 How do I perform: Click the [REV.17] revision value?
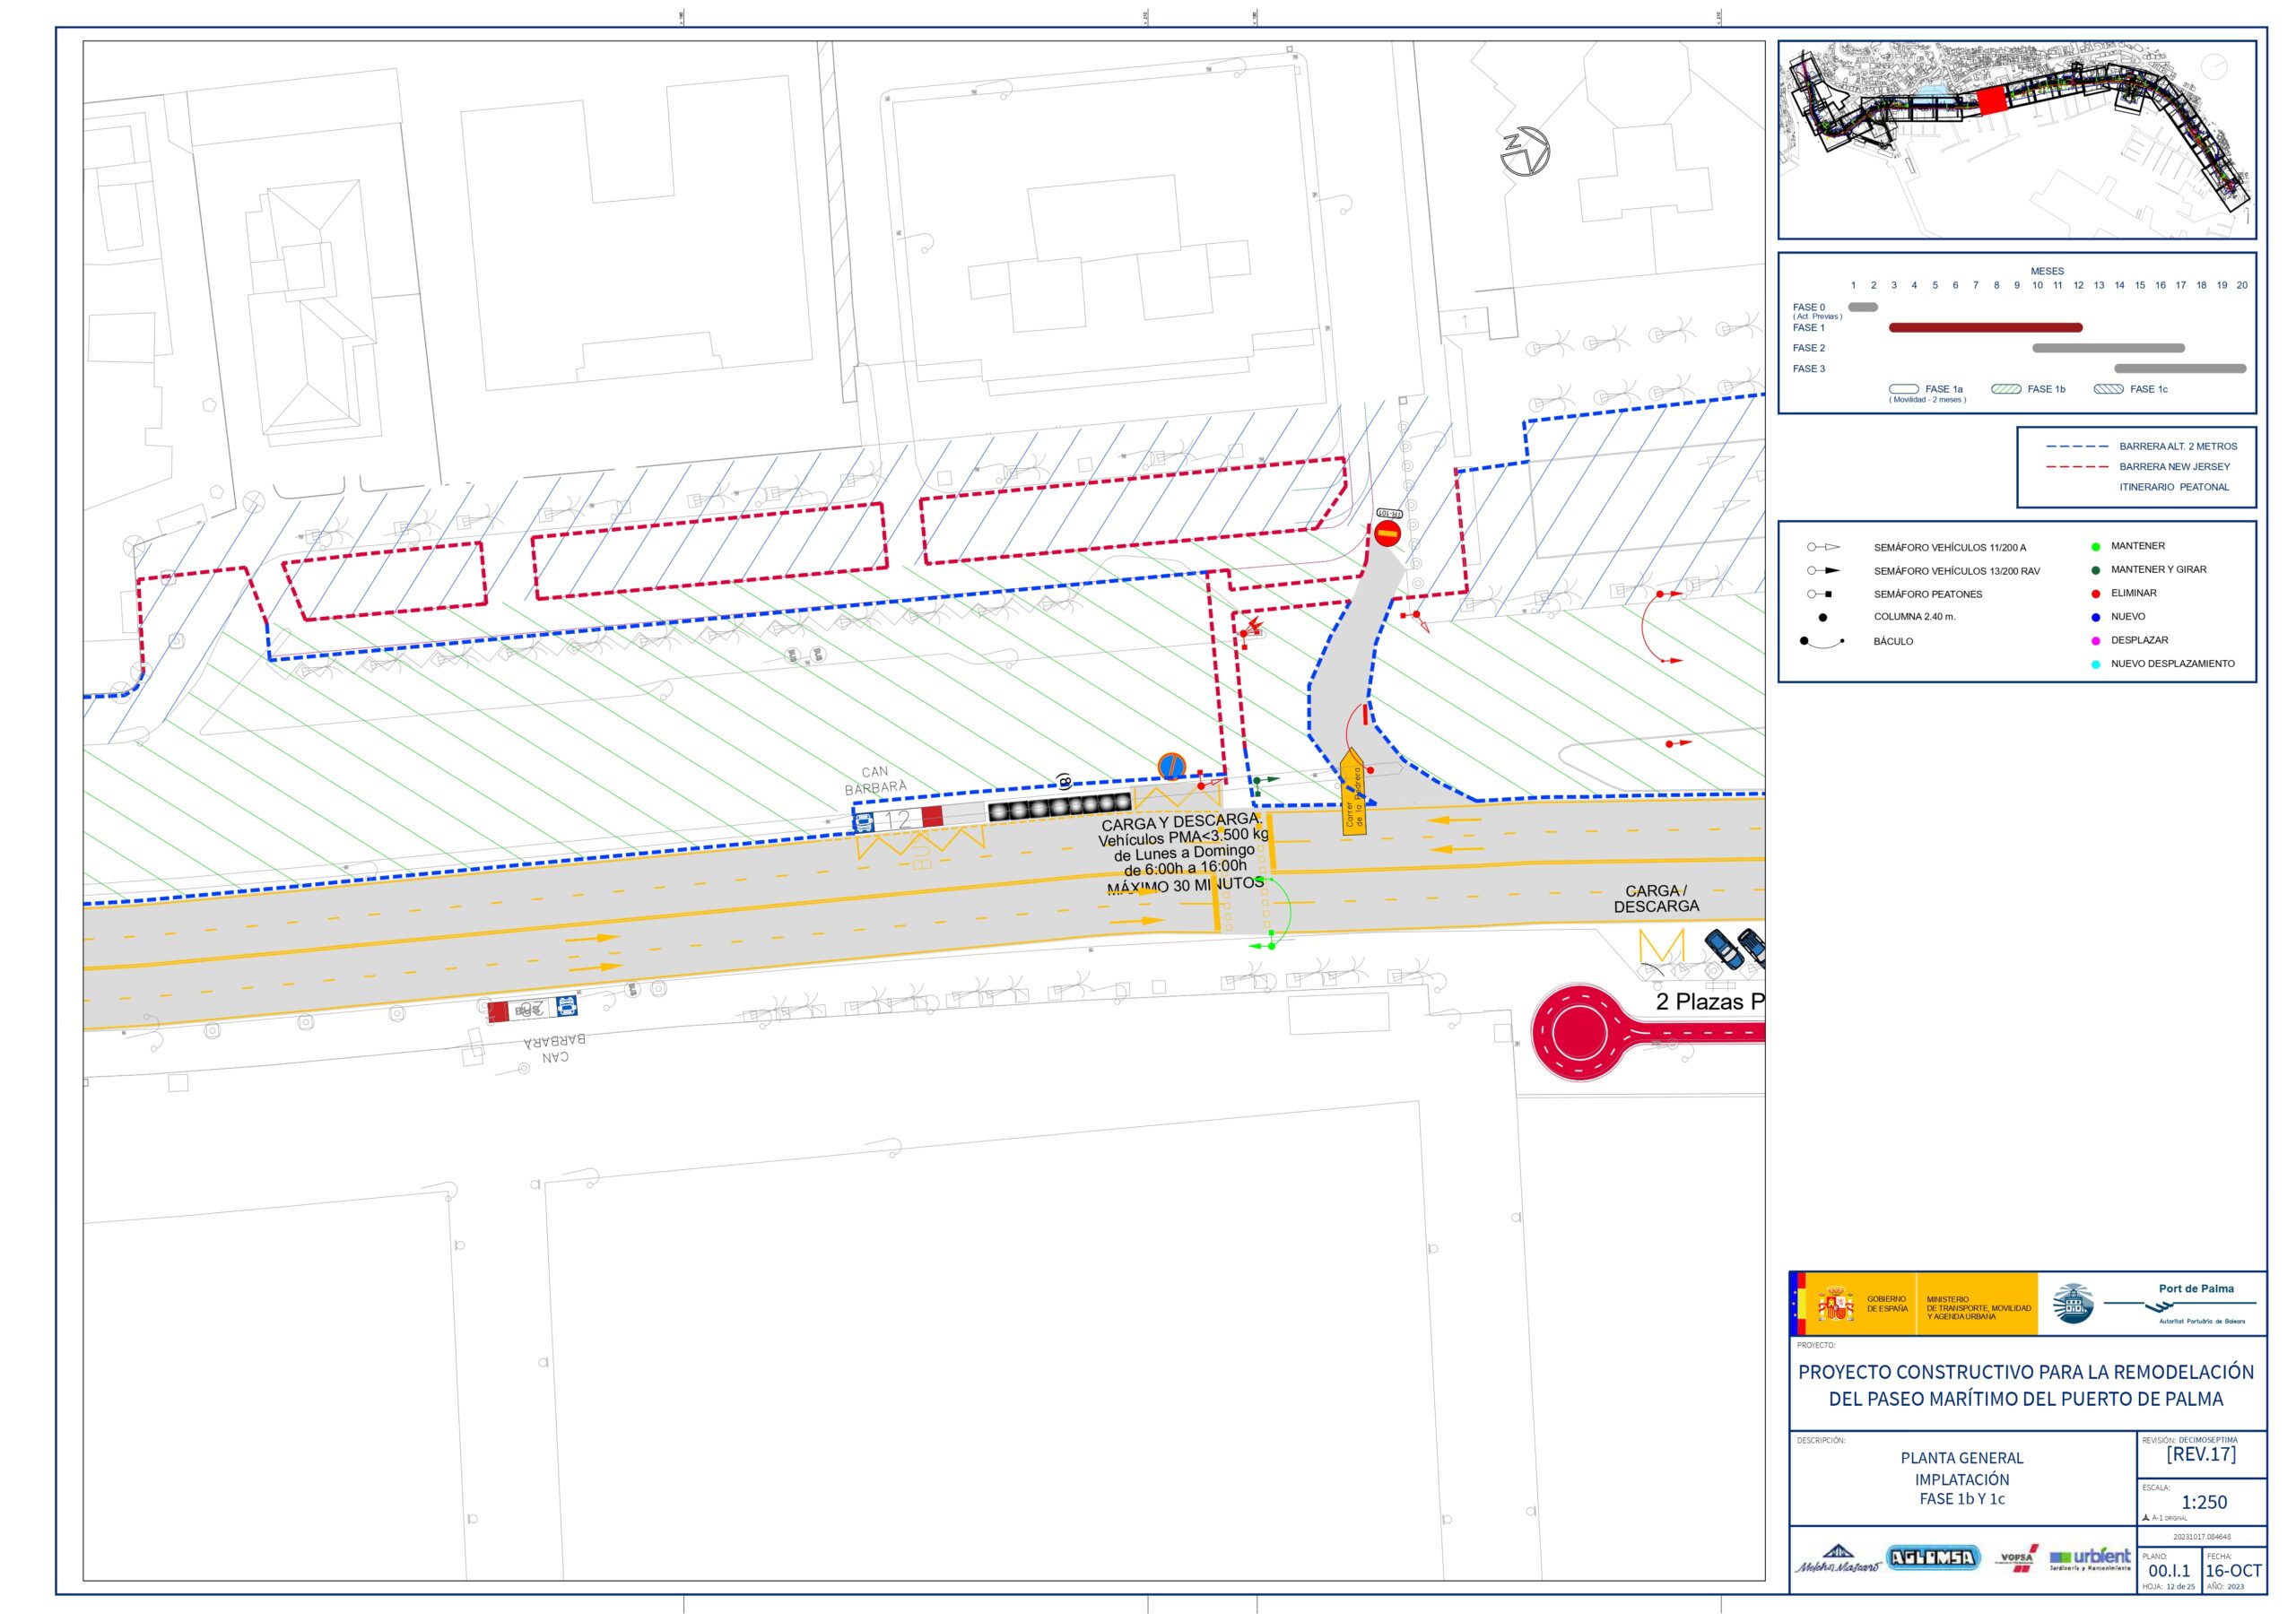coord(2201,1454)
